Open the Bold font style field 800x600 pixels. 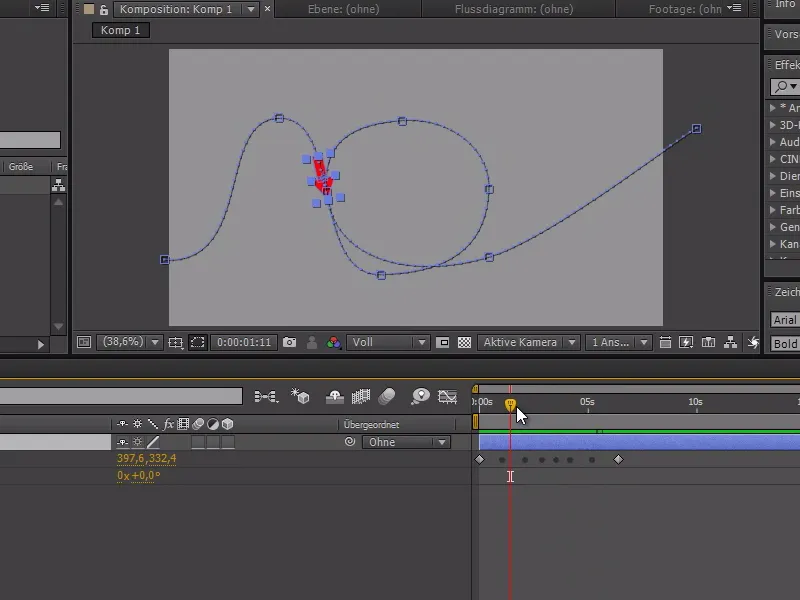click(785, 344)
